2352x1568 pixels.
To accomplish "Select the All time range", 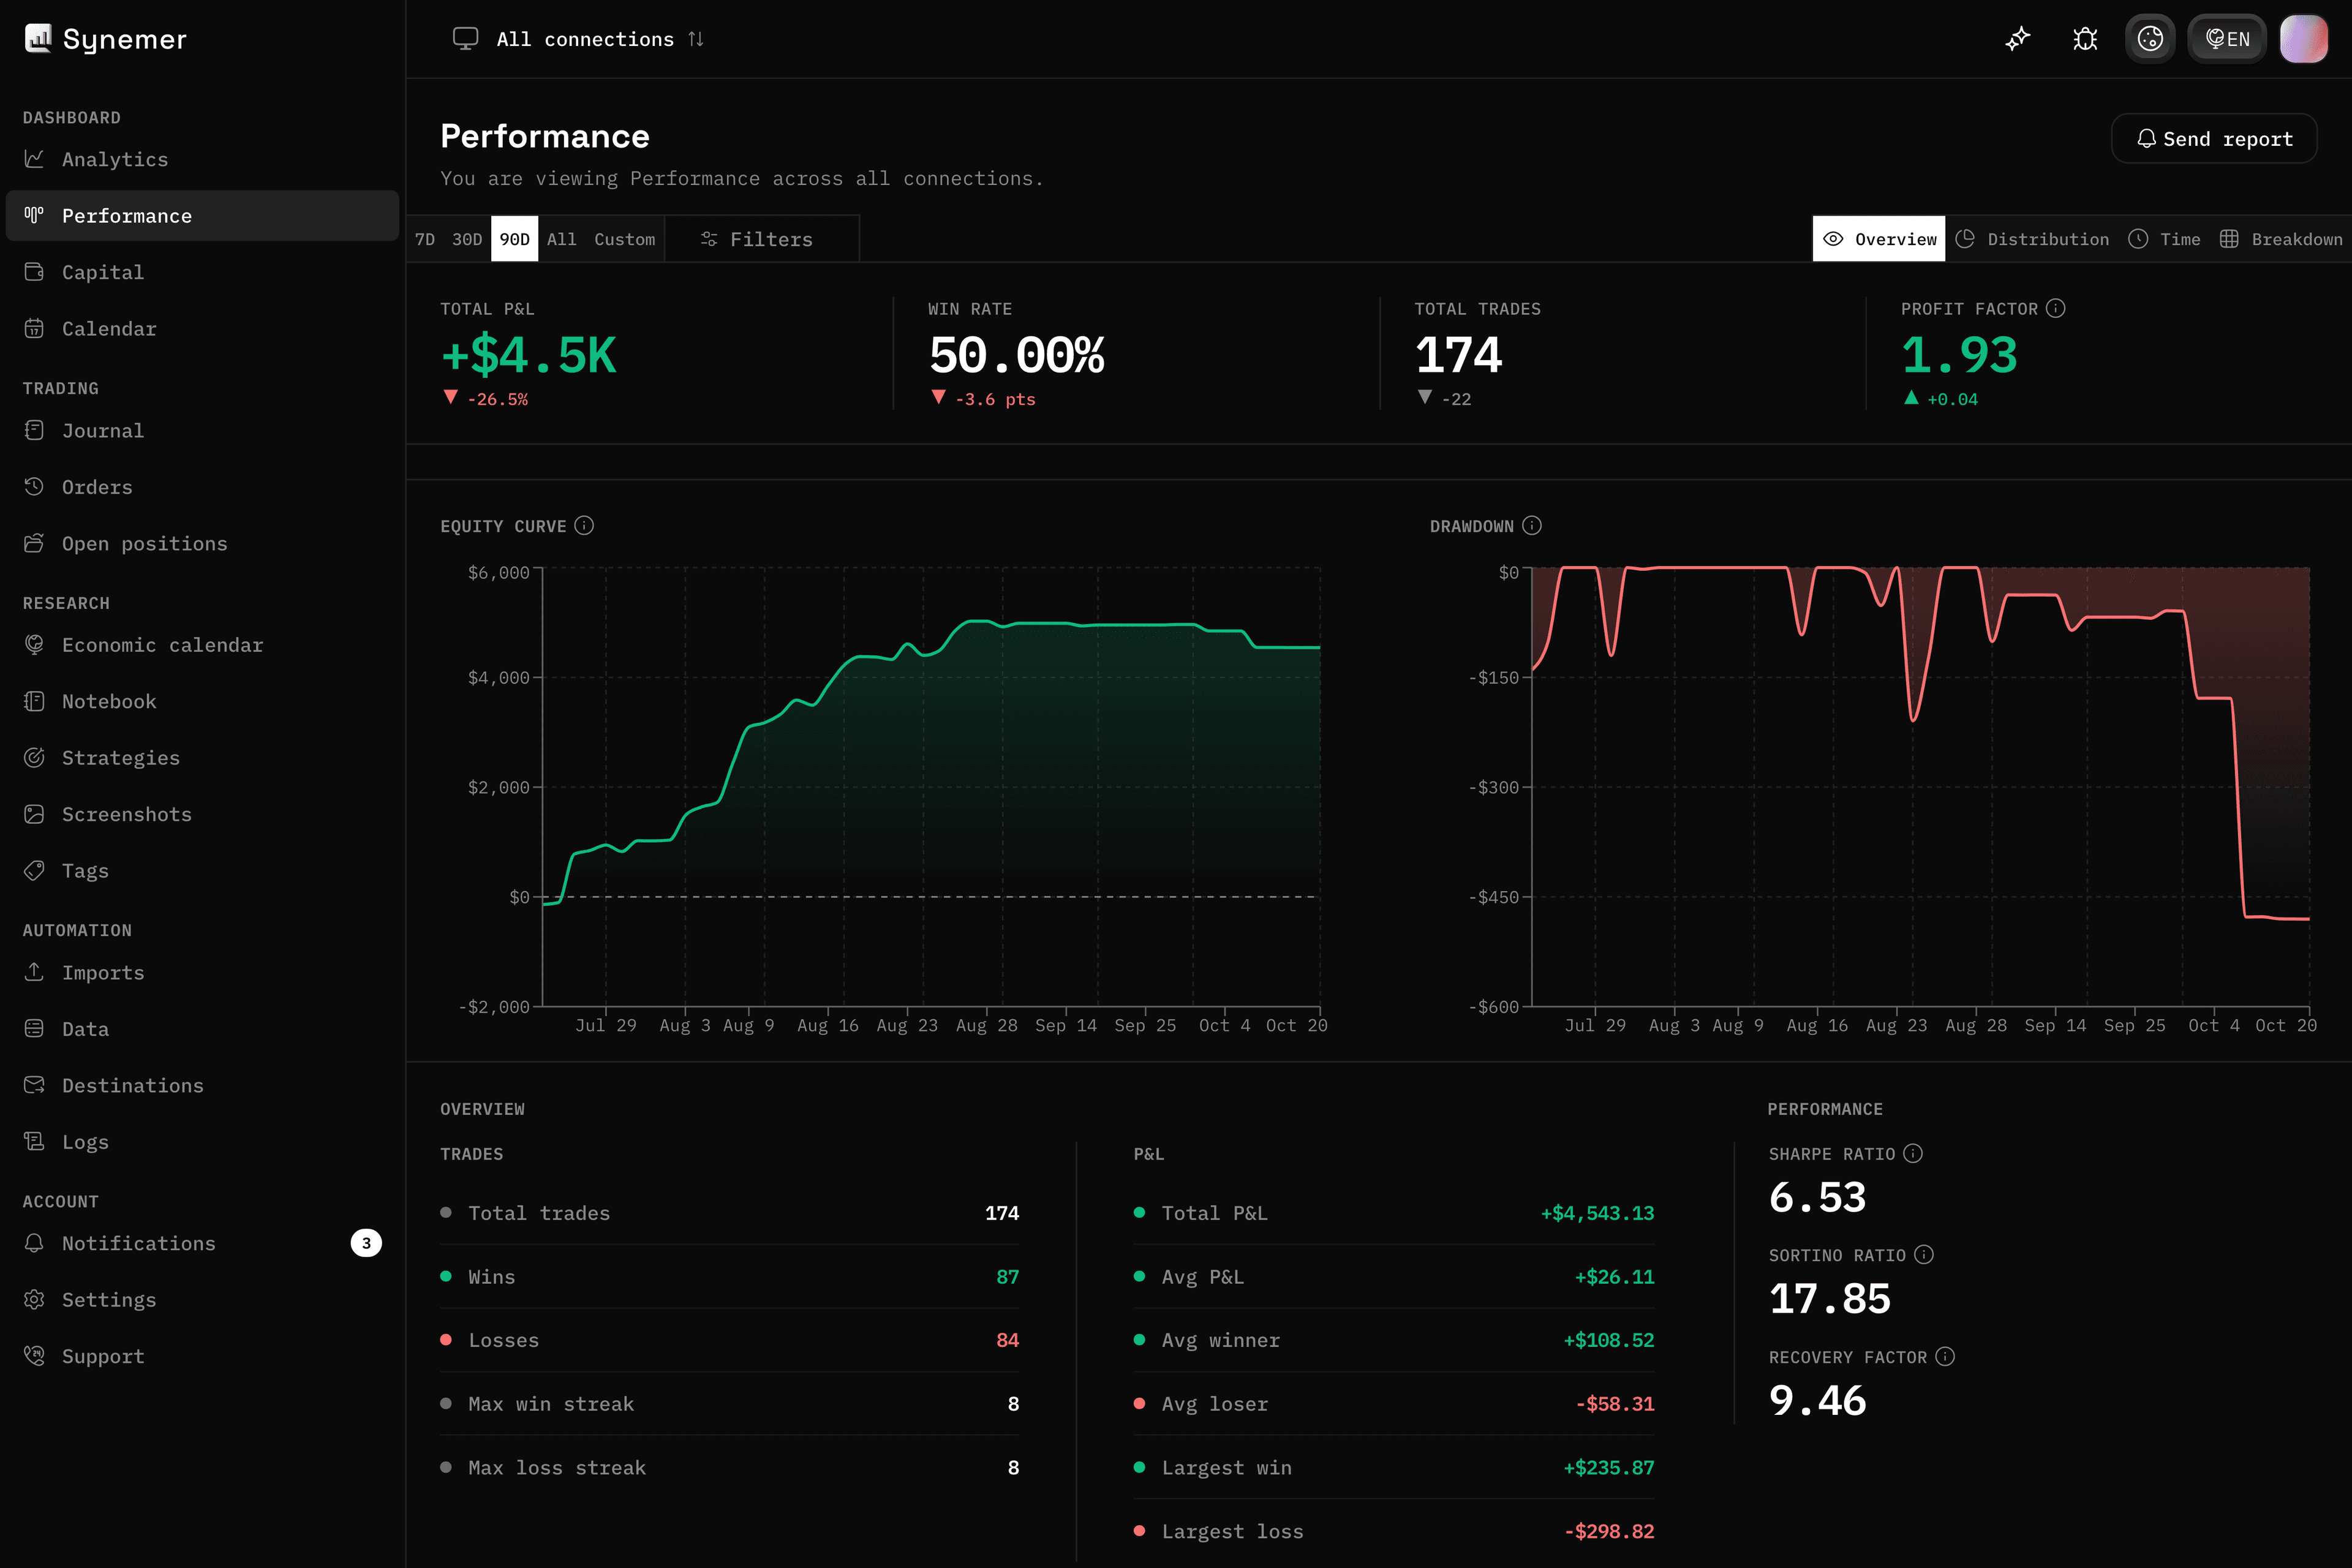I will [562, 239].
